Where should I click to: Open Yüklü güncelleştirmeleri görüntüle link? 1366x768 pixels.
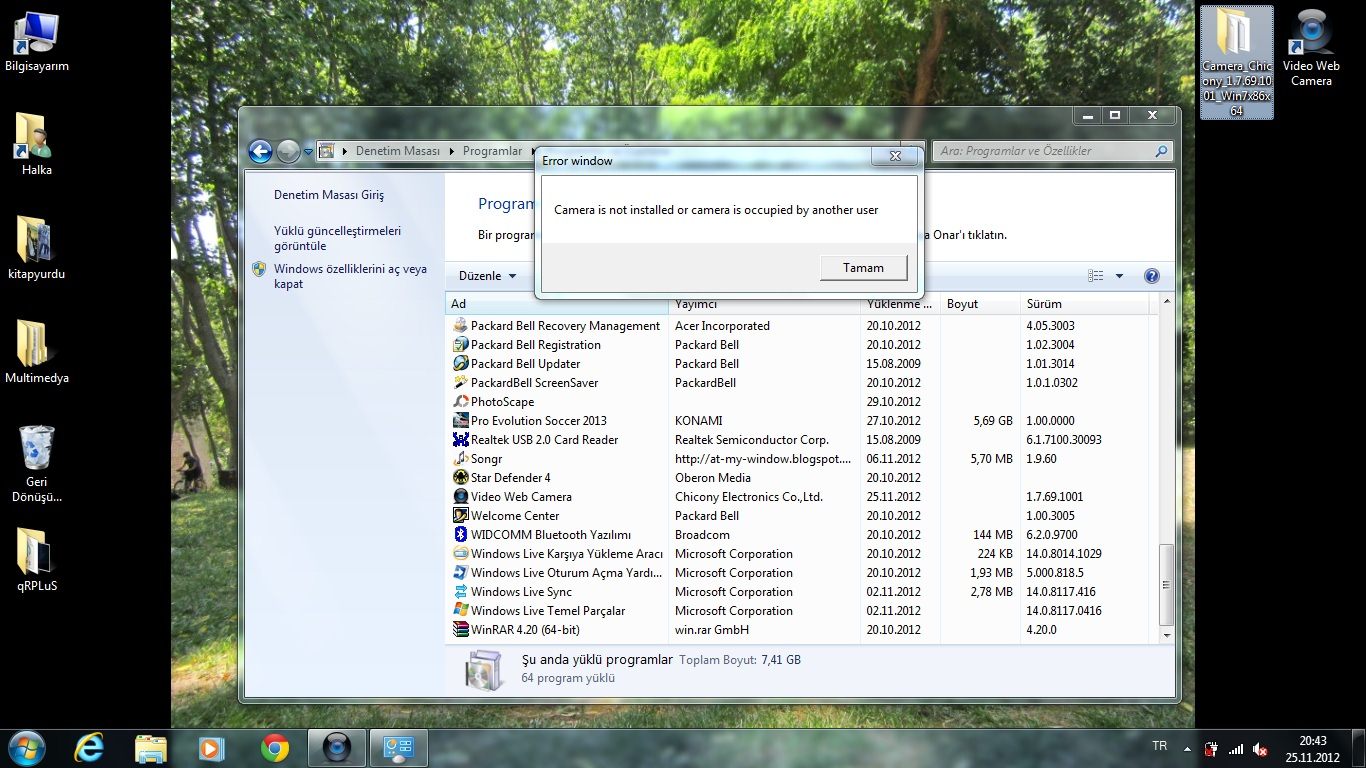(337, 238)
